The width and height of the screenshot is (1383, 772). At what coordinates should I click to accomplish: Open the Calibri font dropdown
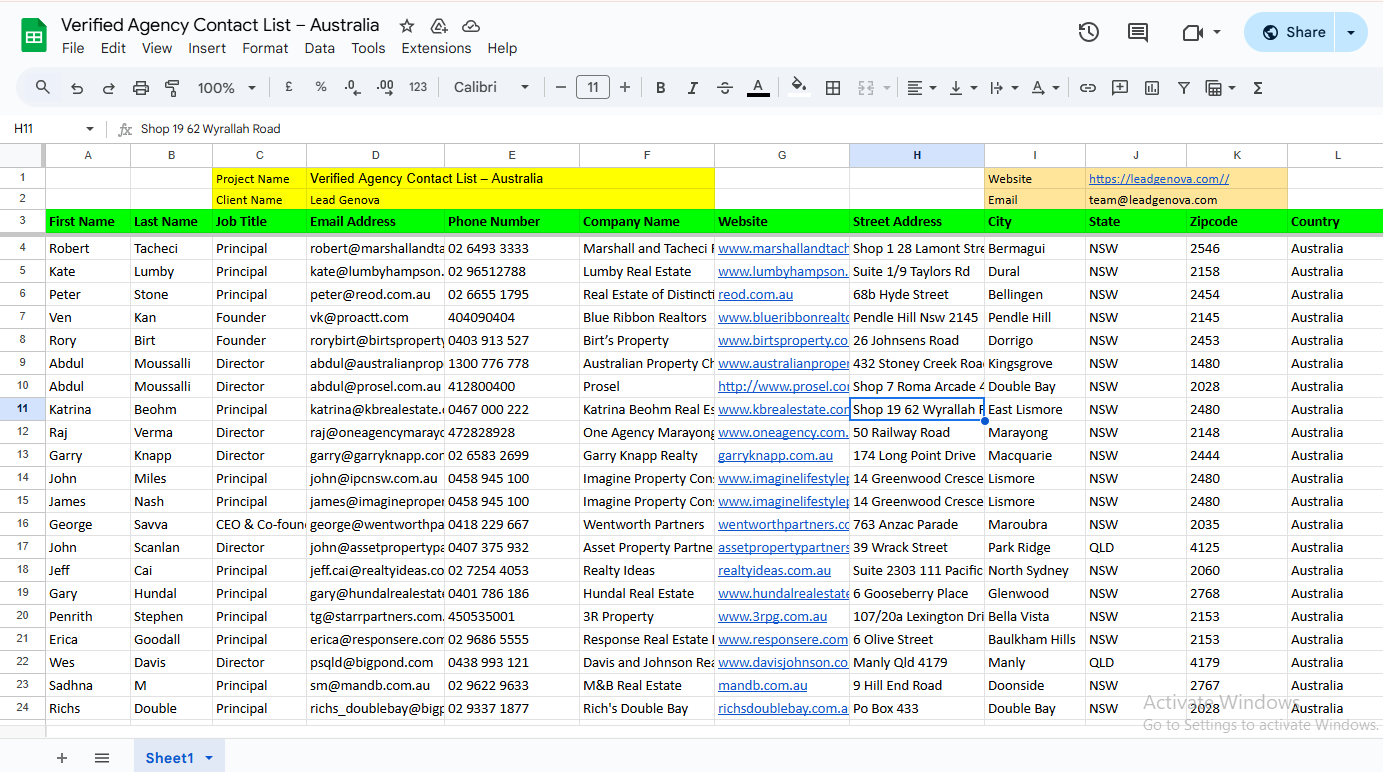491,88
